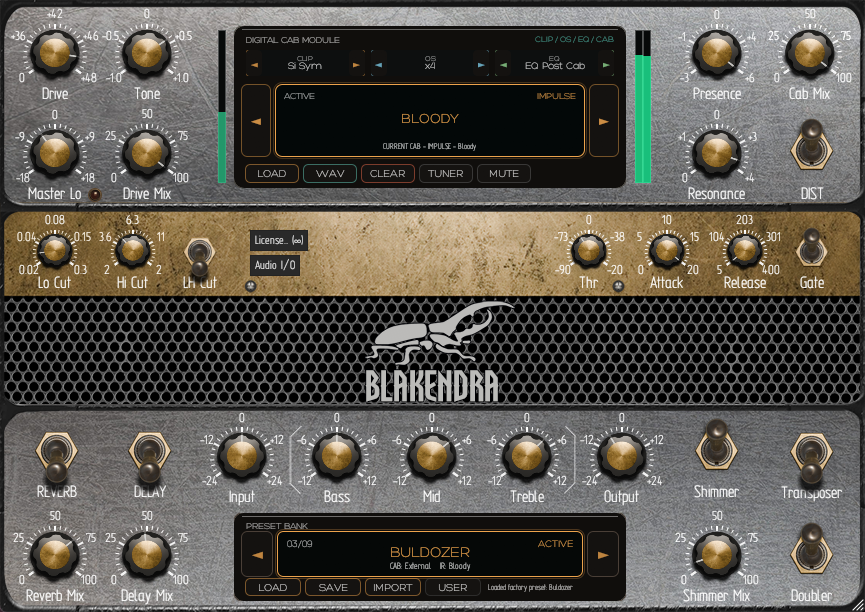
Task: Click the small LED beside Master Lo
Action: tap(95, 194)
